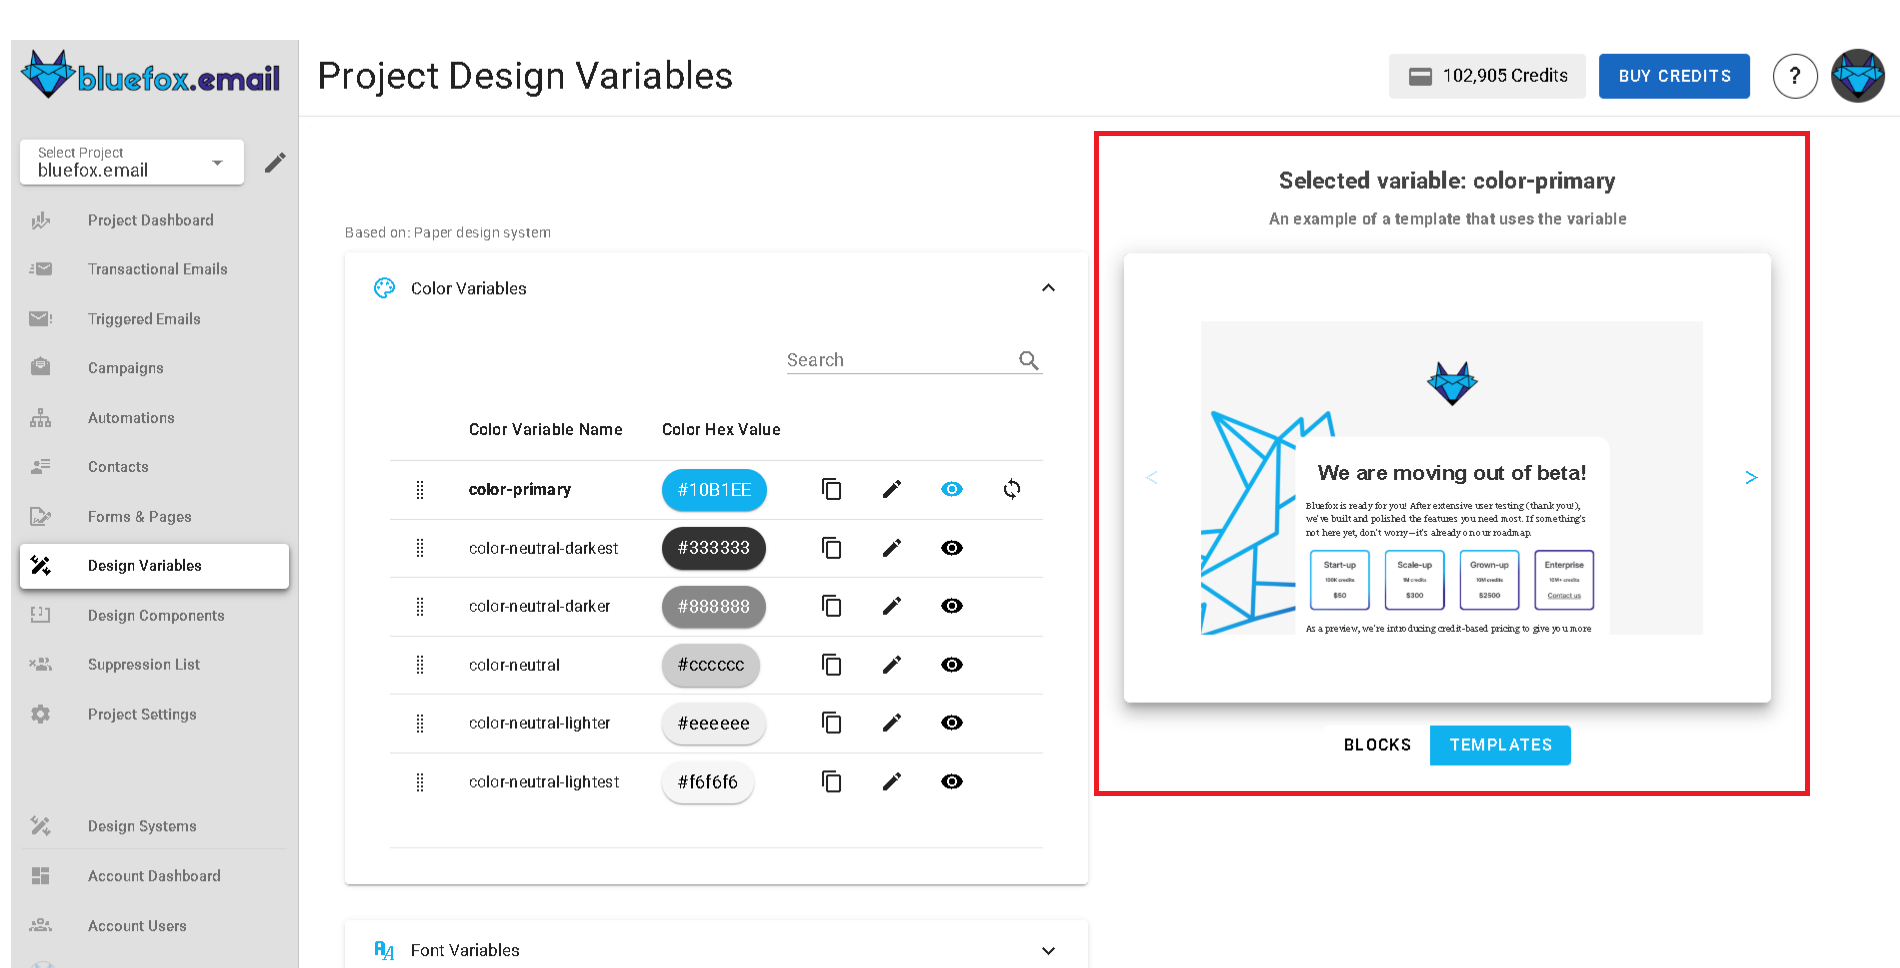This screenshot has height=968, width=1900.
Task: Click the #cccccc color chip
Action: click(711, 665)
